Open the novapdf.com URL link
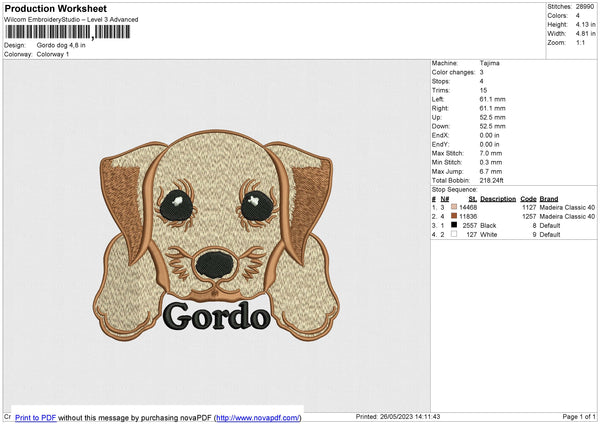The image size is (600, 424). 258,417
